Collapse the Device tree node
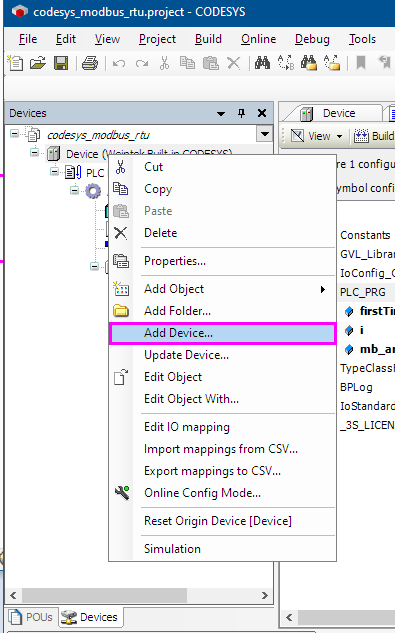The width and height of the screenshot is (395, 633). [x=34, y=153]
